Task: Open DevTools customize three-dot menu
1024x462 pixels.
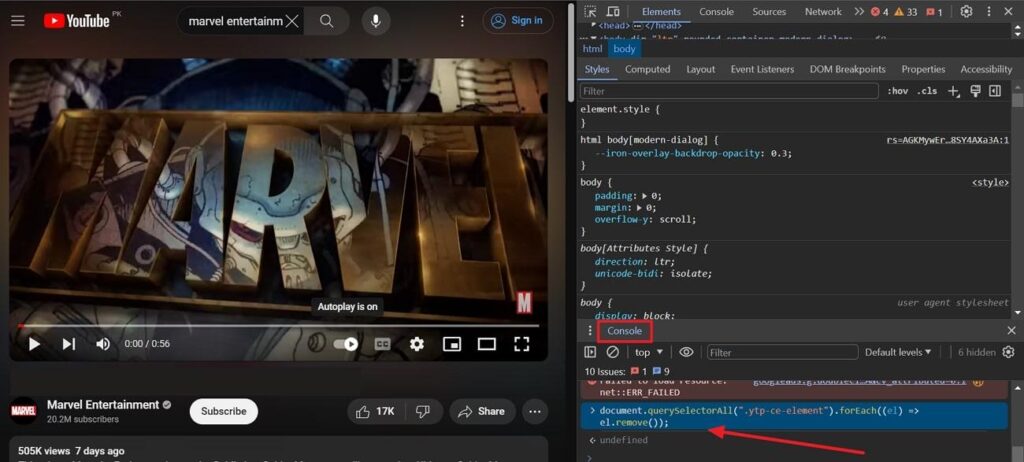Action: (988, 12)
